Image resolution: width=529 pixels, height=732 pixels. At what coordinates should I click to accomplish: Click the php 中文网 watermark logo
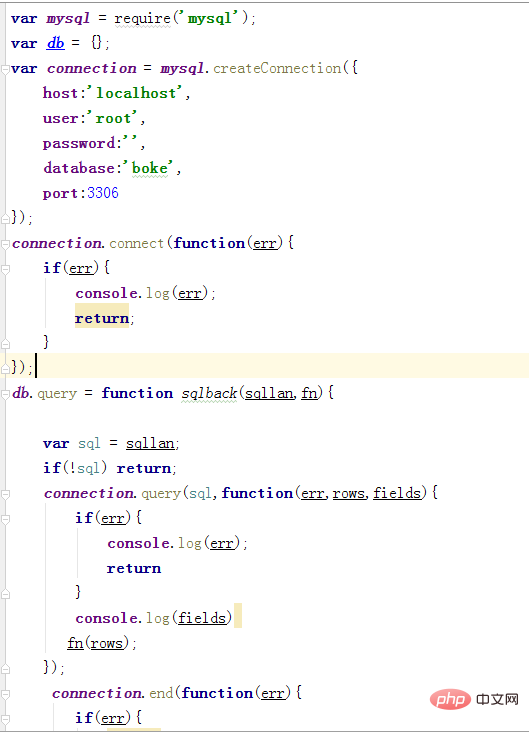(474, 699)
